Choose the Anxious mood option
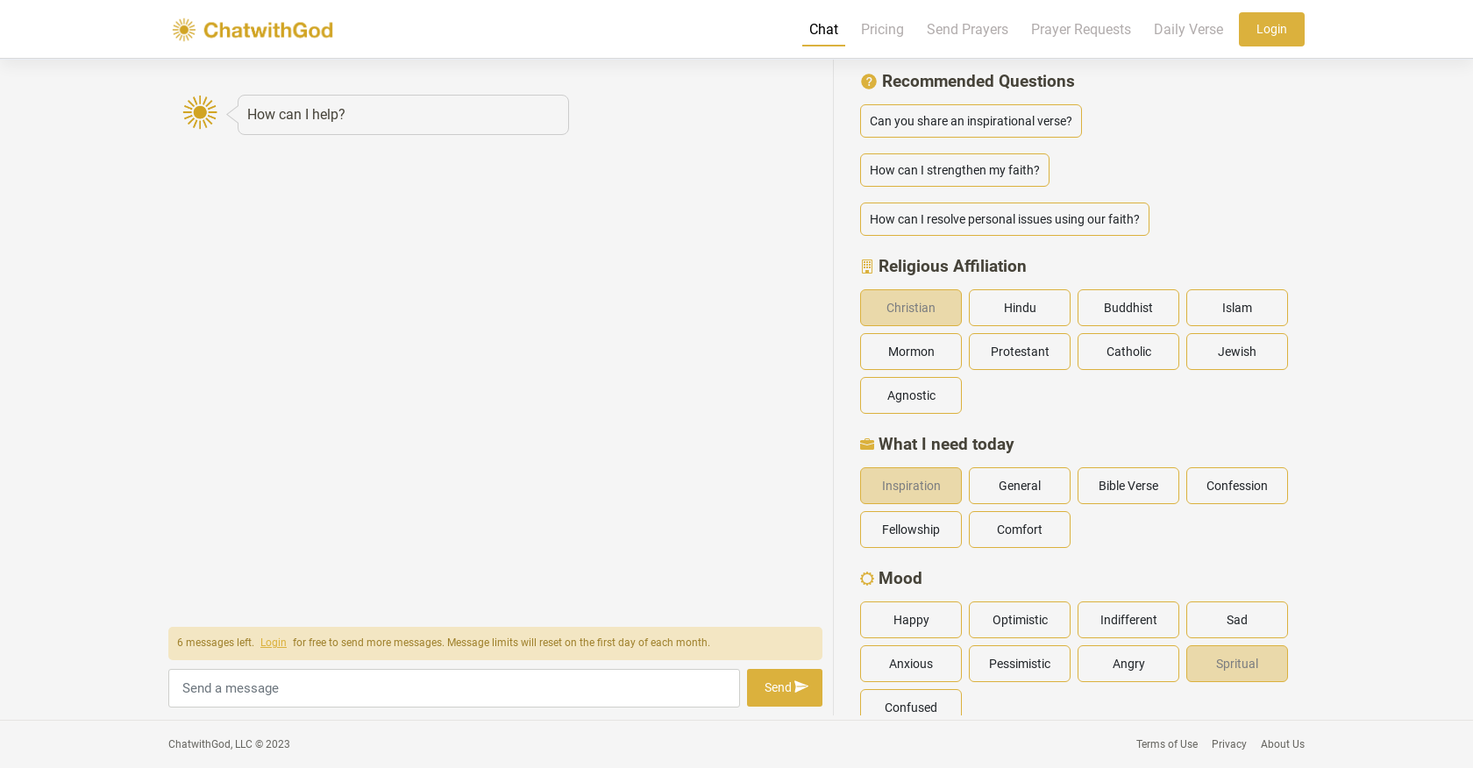1473x768 pixels. (910, 664)
